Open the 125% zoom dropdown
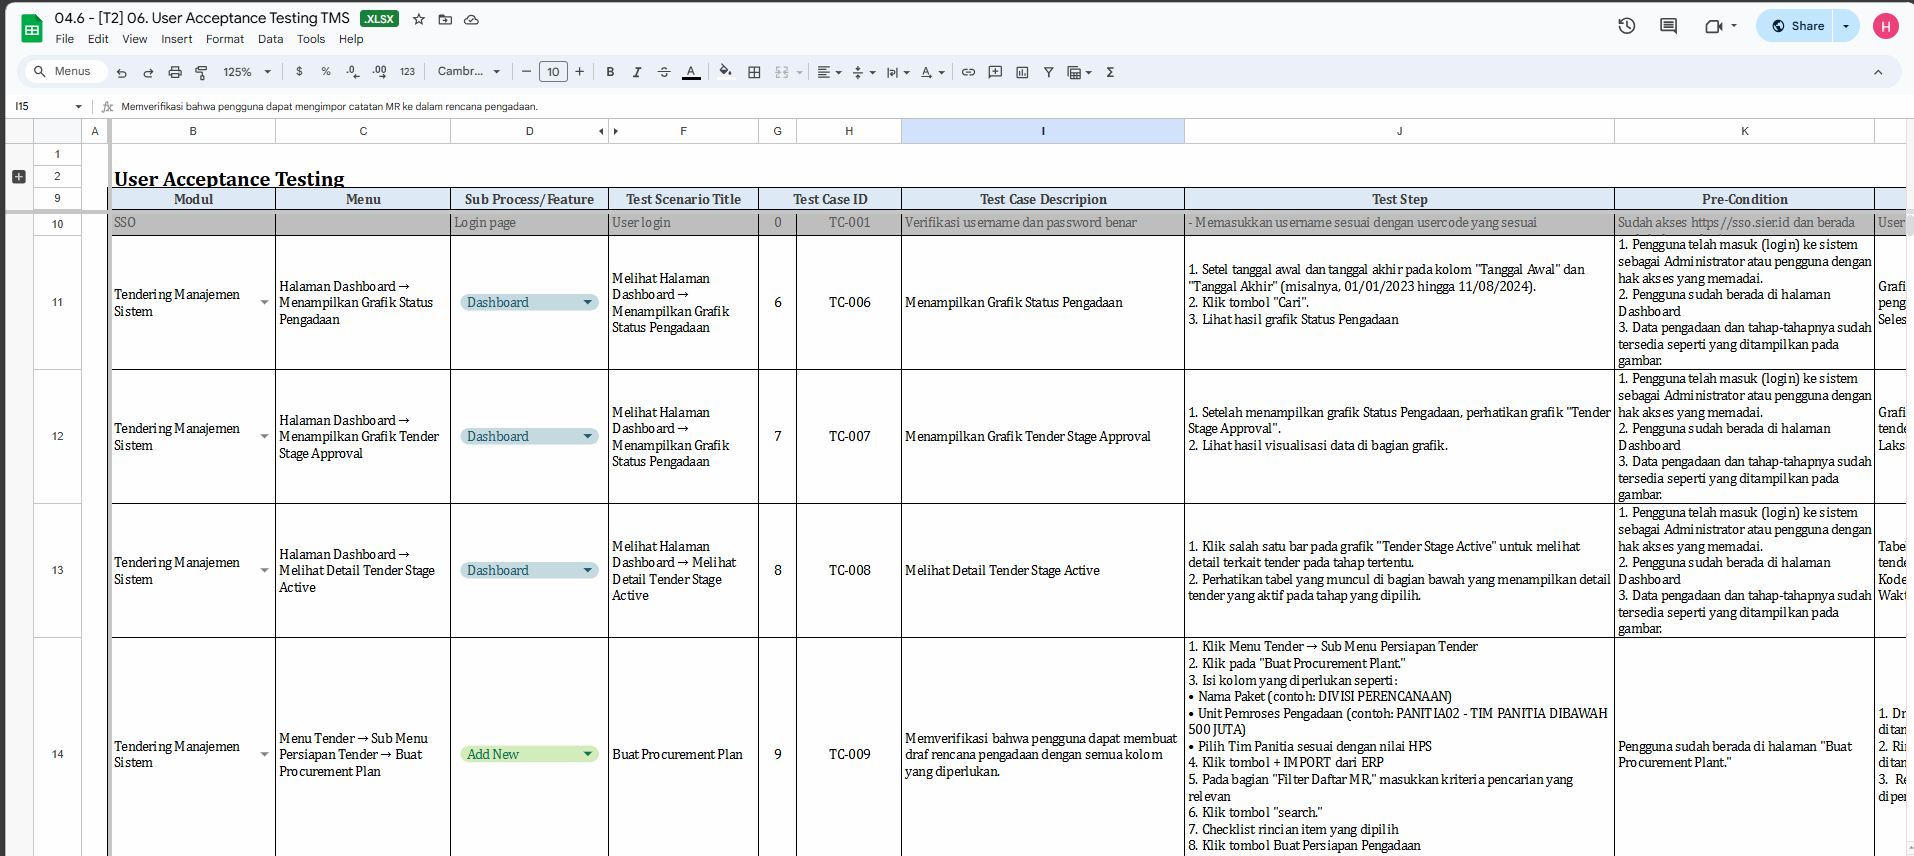Viewport: 1914px width, 856px height. pos(247,72)
